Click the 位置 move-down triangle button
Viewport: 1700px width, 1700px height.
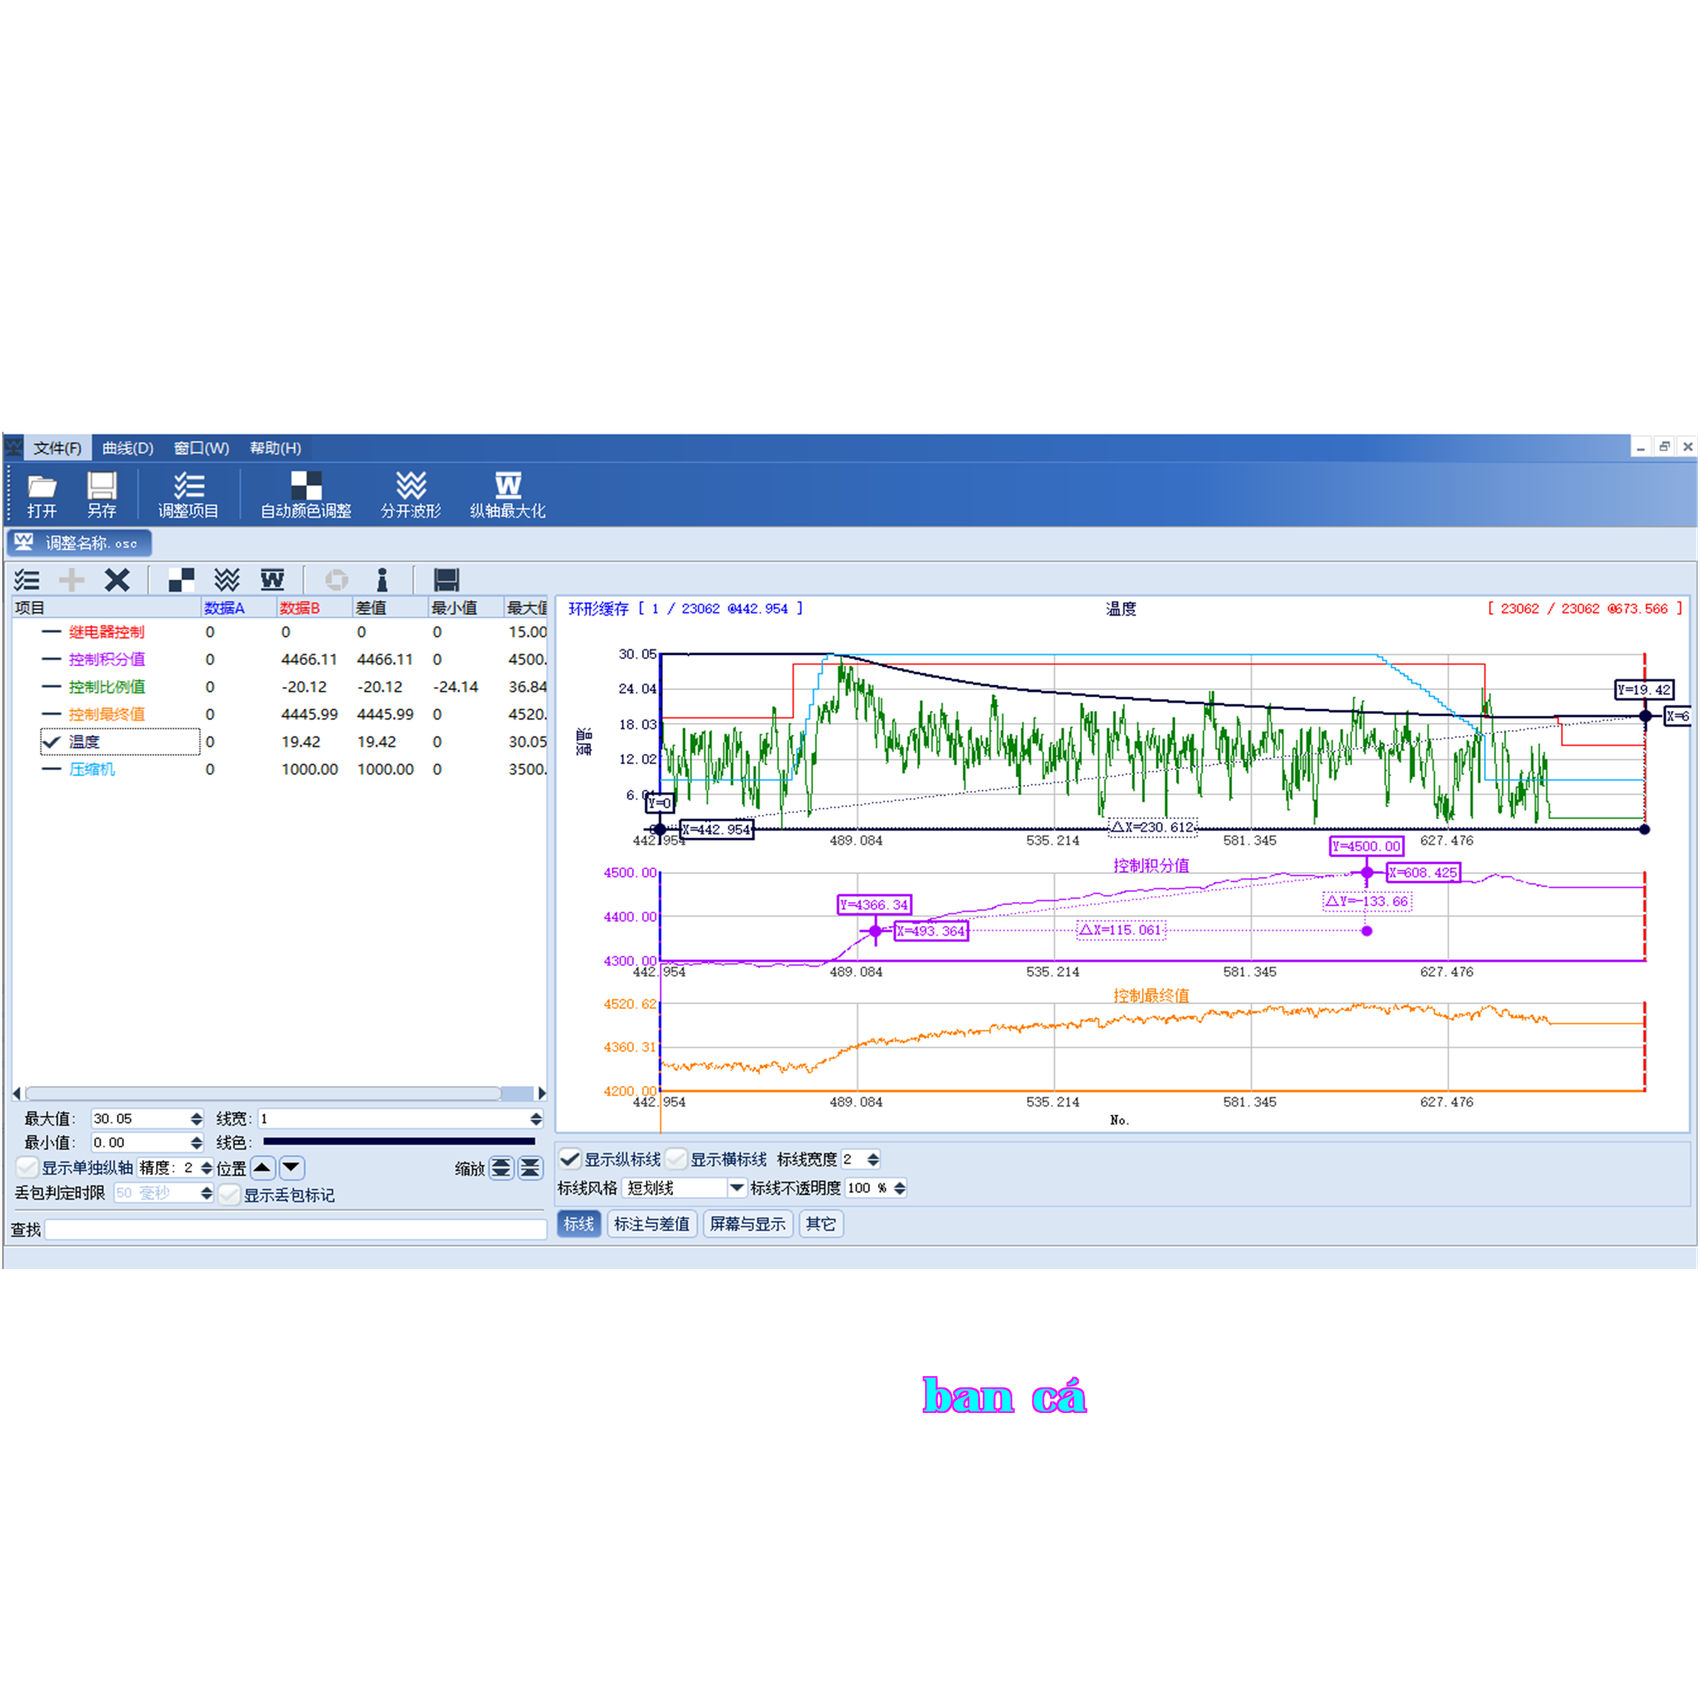[x=291, y=1167]
